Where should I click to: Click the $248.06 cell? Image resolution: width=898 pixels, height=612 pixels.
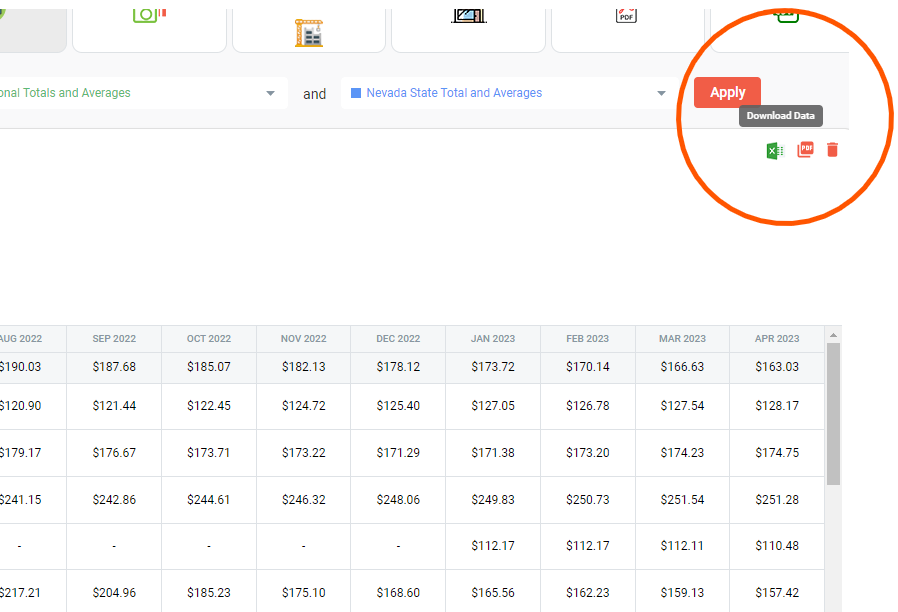point(398,500)
